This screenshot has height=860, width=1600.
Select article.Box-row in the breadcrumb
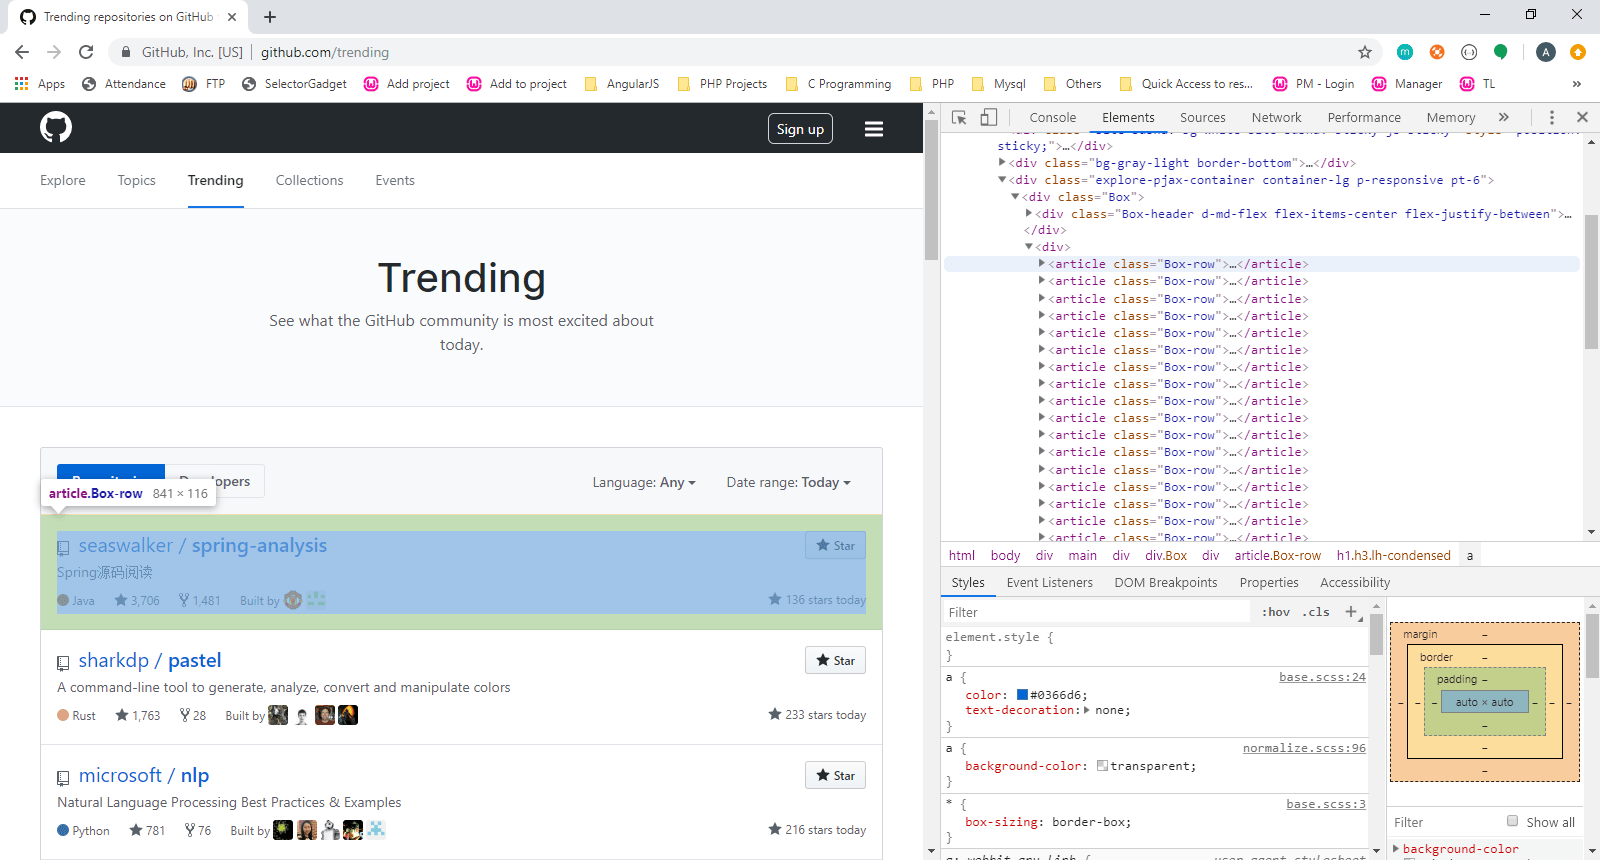click(1277, 555)
